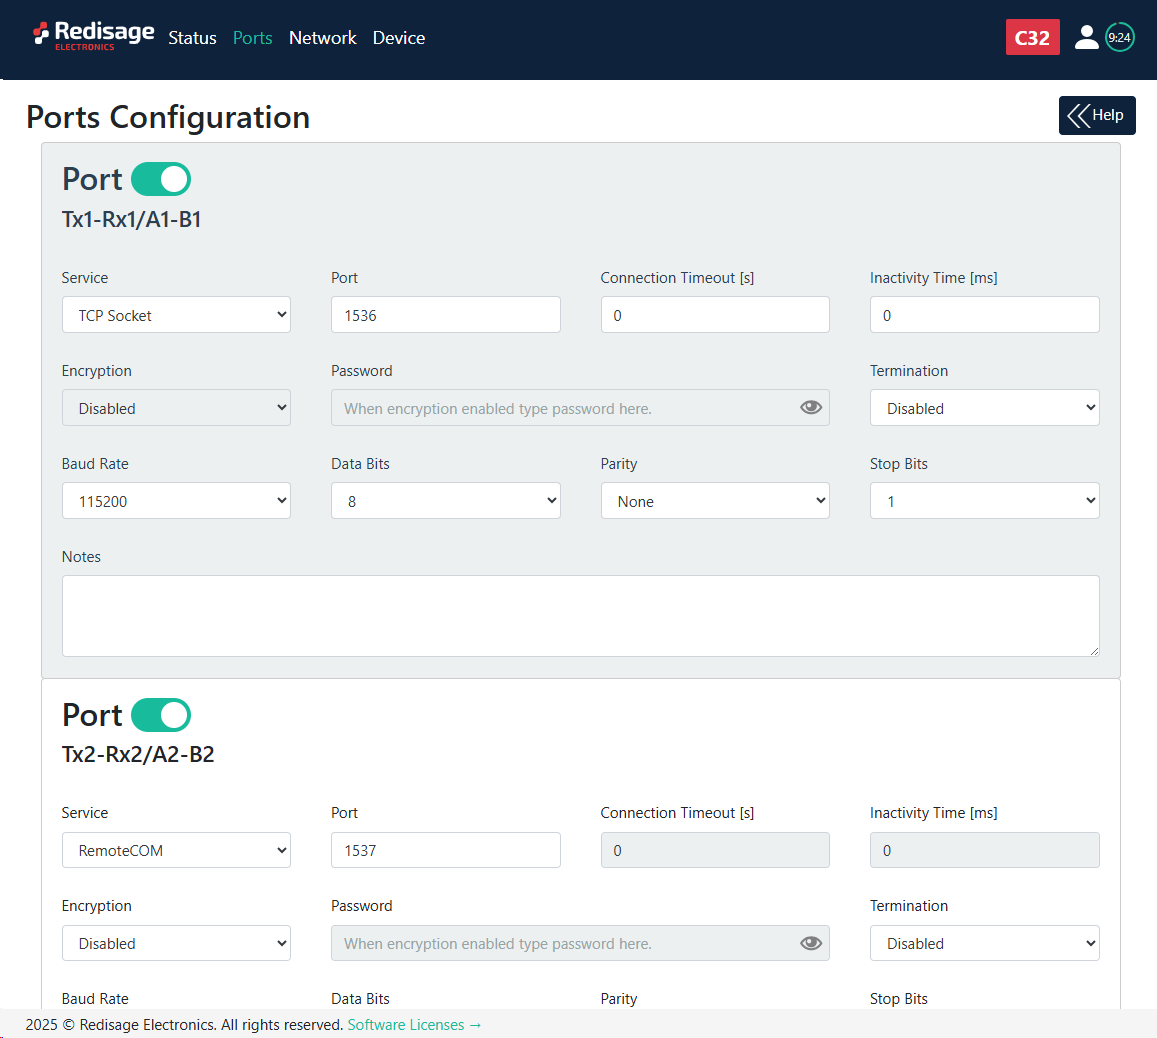Show password for port Tx2-Rx2/A2-B2
The image size is (1157, 1038).
click(x=811, y=943)
